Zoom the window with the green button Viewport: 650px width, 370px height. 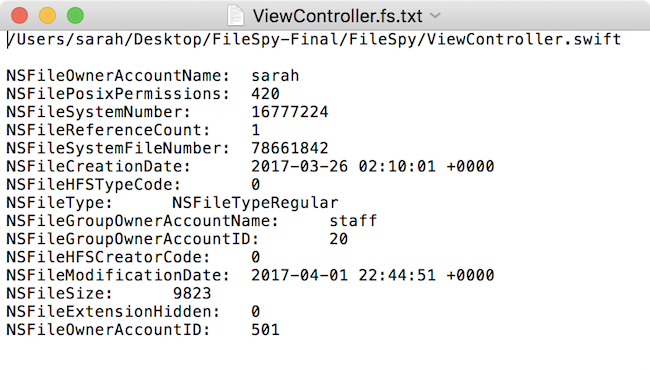(x=75, y=16)
